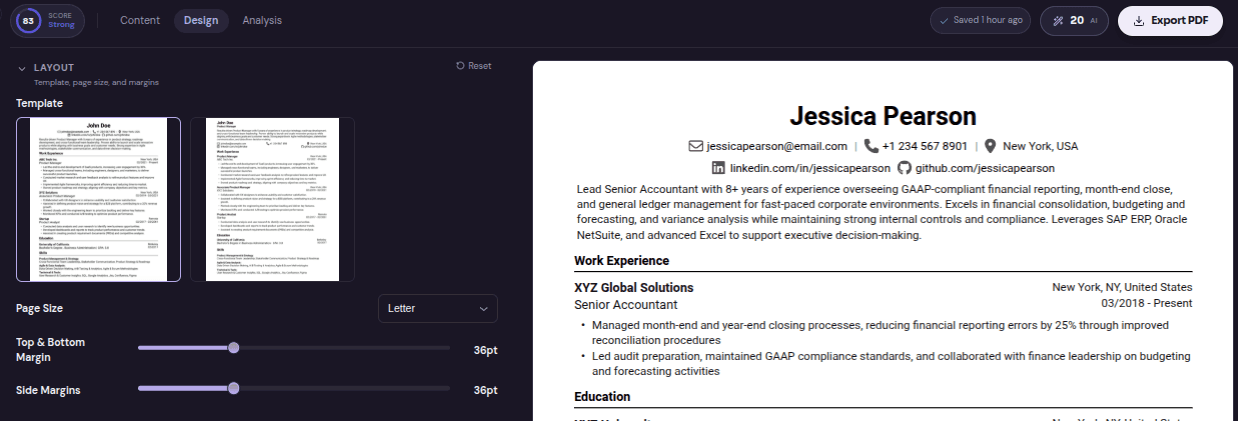Click the phone icon in resume header
This screenshot has height=421, width=1238.
(871, 146)
